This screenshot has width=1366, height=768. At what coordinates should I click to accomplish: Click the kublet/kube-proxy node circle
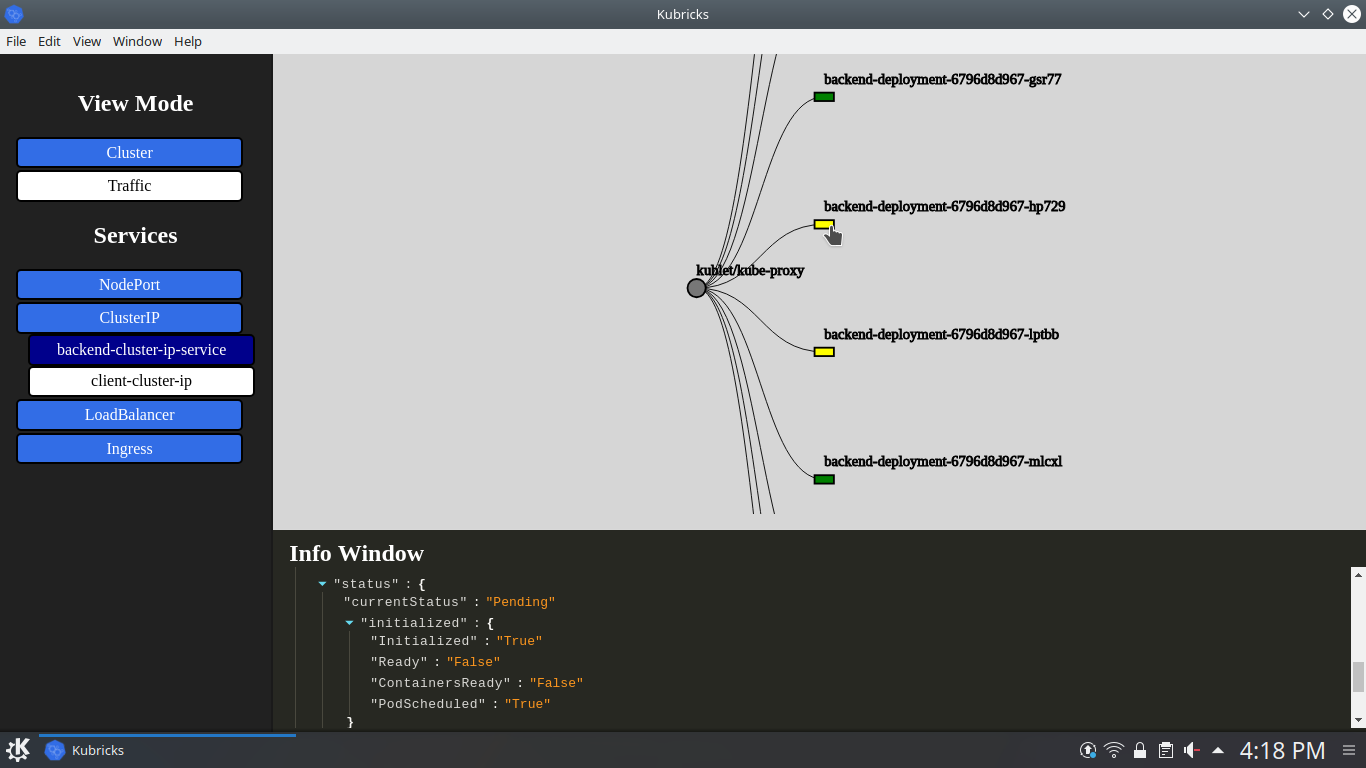(697, 288)
